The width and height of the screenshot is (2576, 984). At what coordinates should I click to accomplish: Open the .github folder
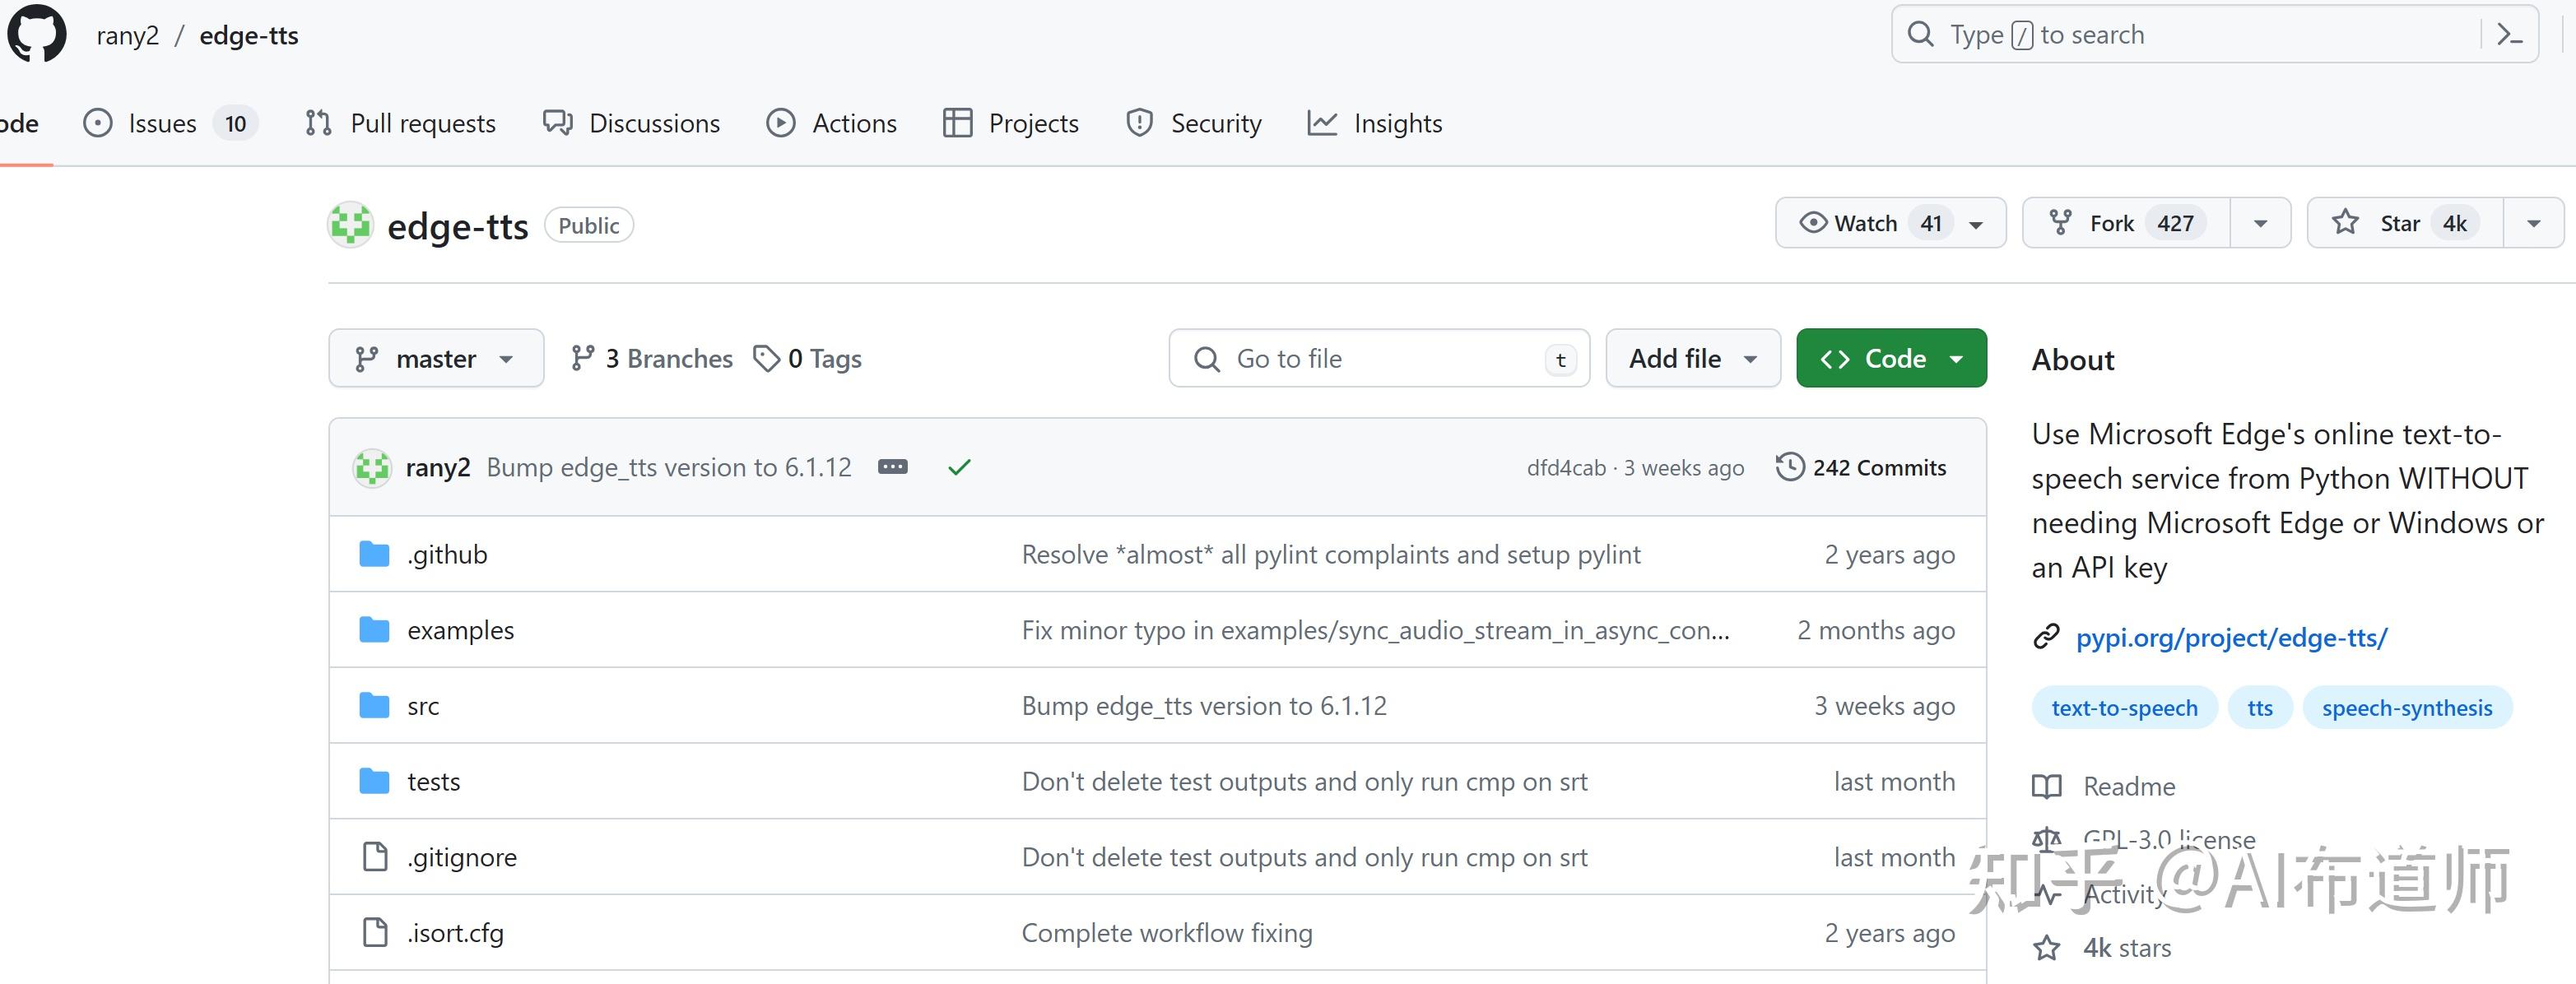tap(447, 554)
